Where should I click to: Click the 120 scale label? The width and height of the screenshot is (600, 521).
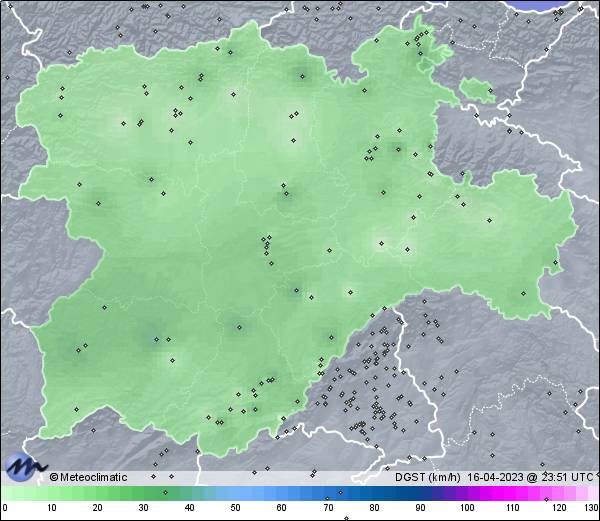click(559, 508)
